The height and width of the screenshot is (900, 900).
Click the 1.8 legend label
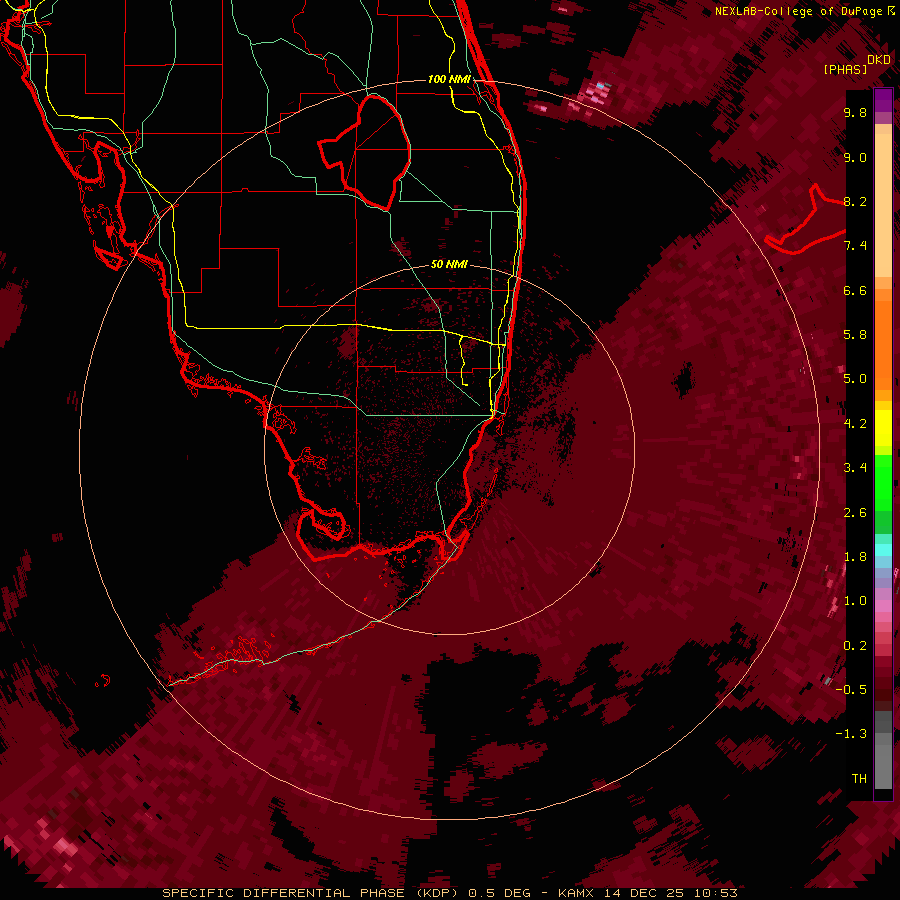[855, 557]
